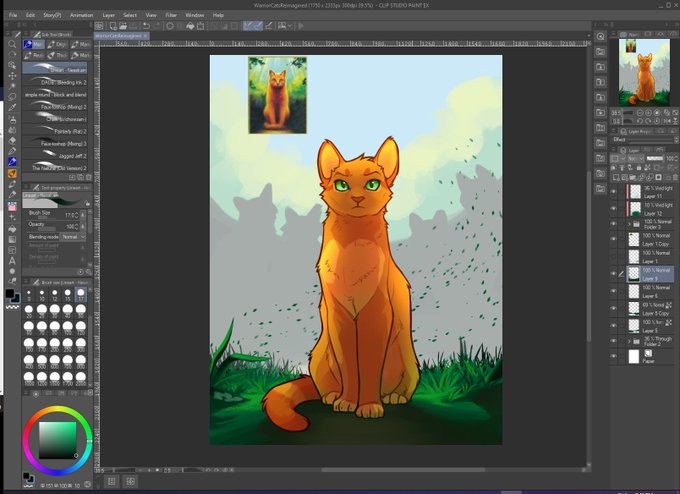Click the Open file folder icon
Viewport: 680px width, 494px height.
coord(123,26)
